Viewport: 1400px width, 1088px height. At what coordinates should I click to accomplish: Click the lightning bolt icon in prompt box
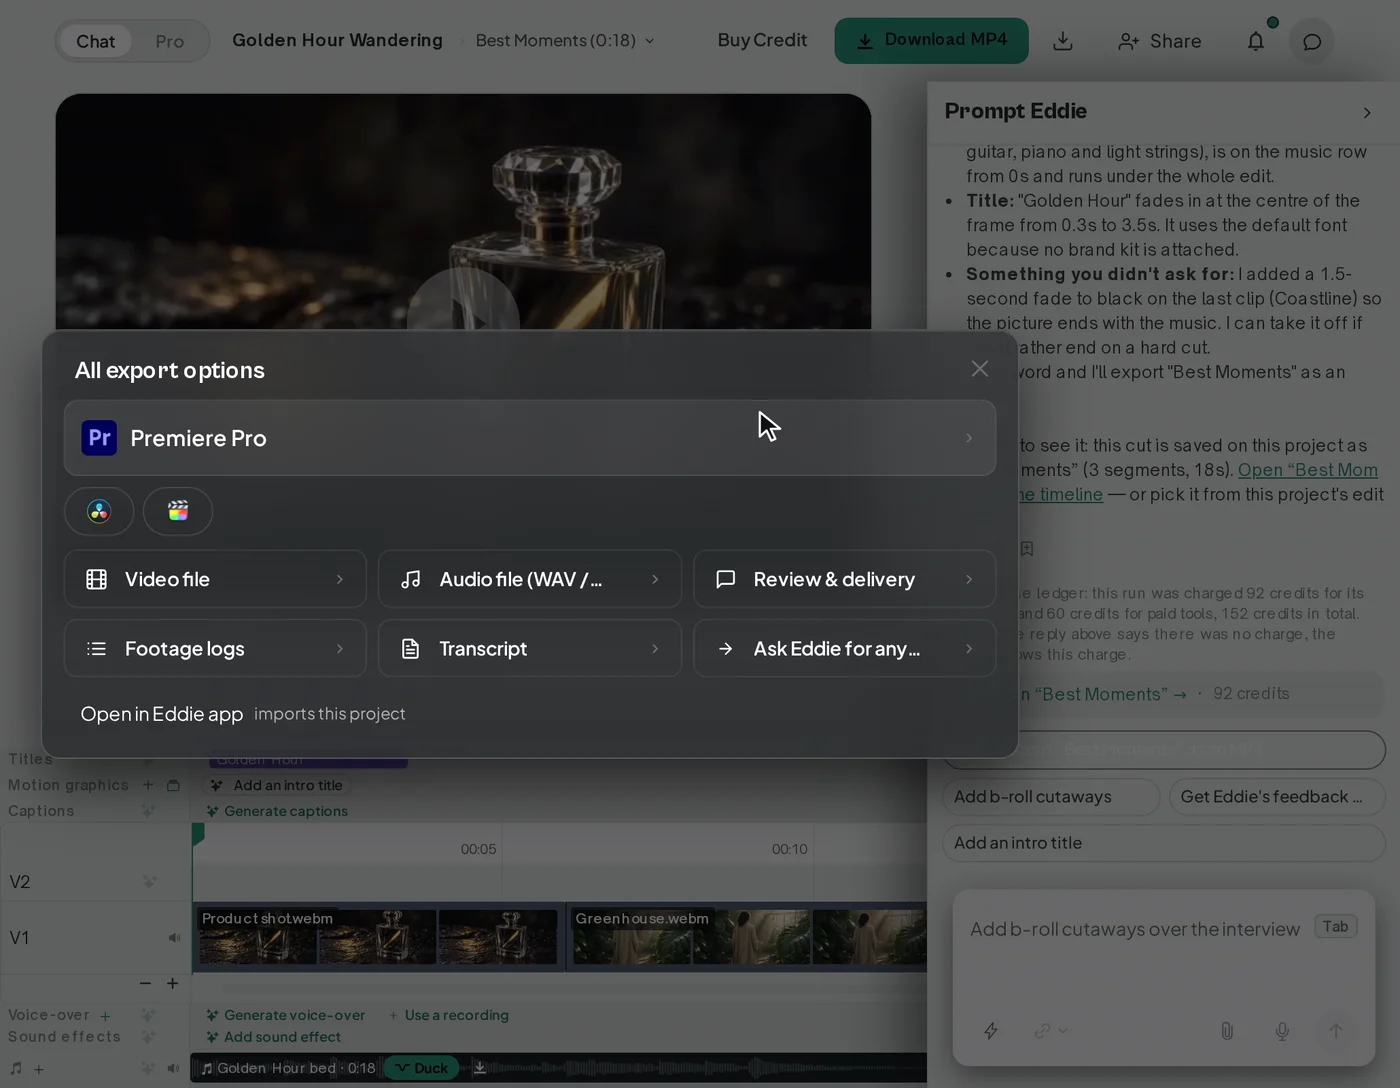(991, 1030)
